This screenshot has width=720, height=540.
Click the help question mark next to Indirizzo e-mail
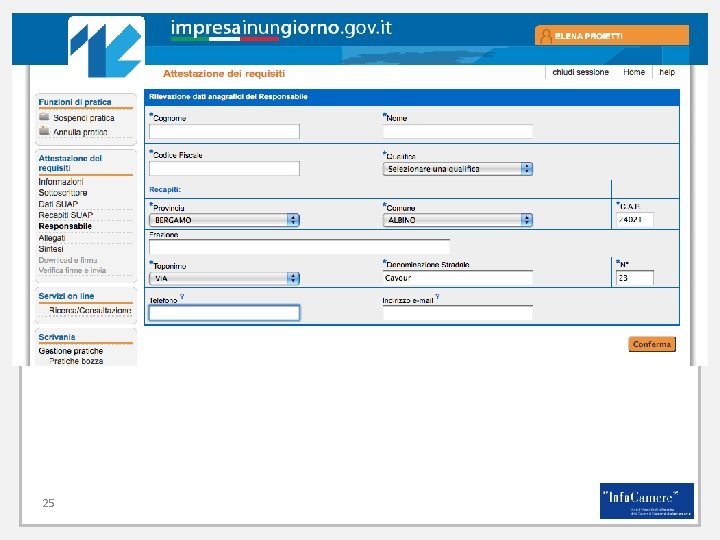click(x=437, y=297)
